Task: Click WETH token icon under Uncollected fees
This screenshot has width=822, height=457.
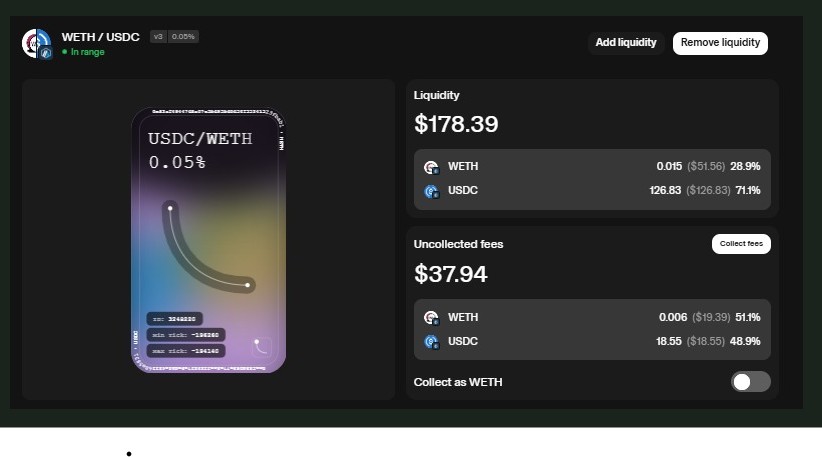Action: point(431,318)
